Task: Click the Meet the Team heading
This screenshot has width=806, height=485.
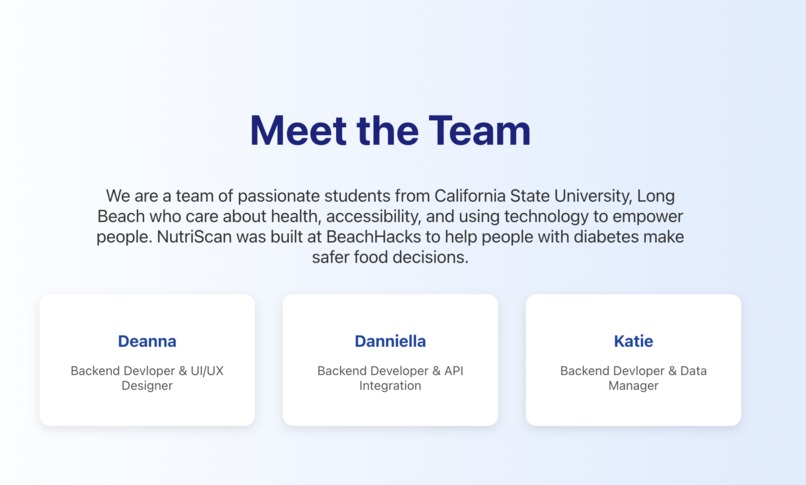Action: tap(390, 130)
